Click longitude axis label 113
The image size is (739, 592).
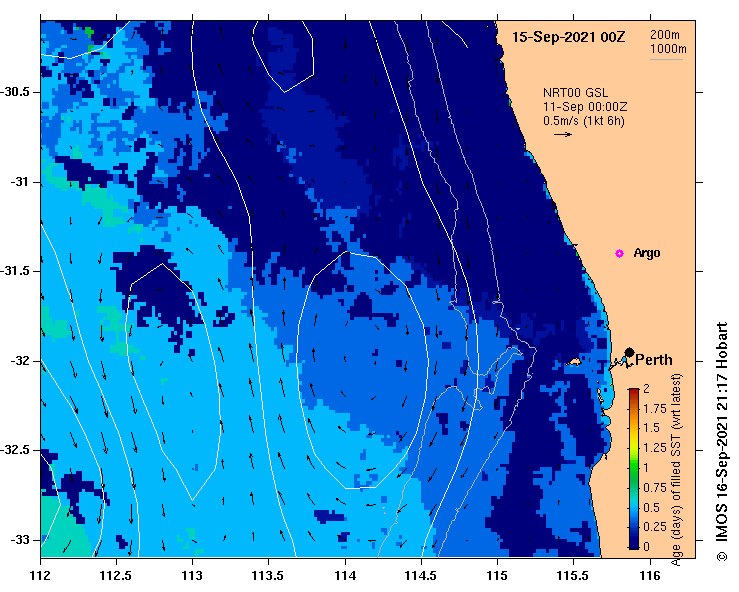pos(192,576)
